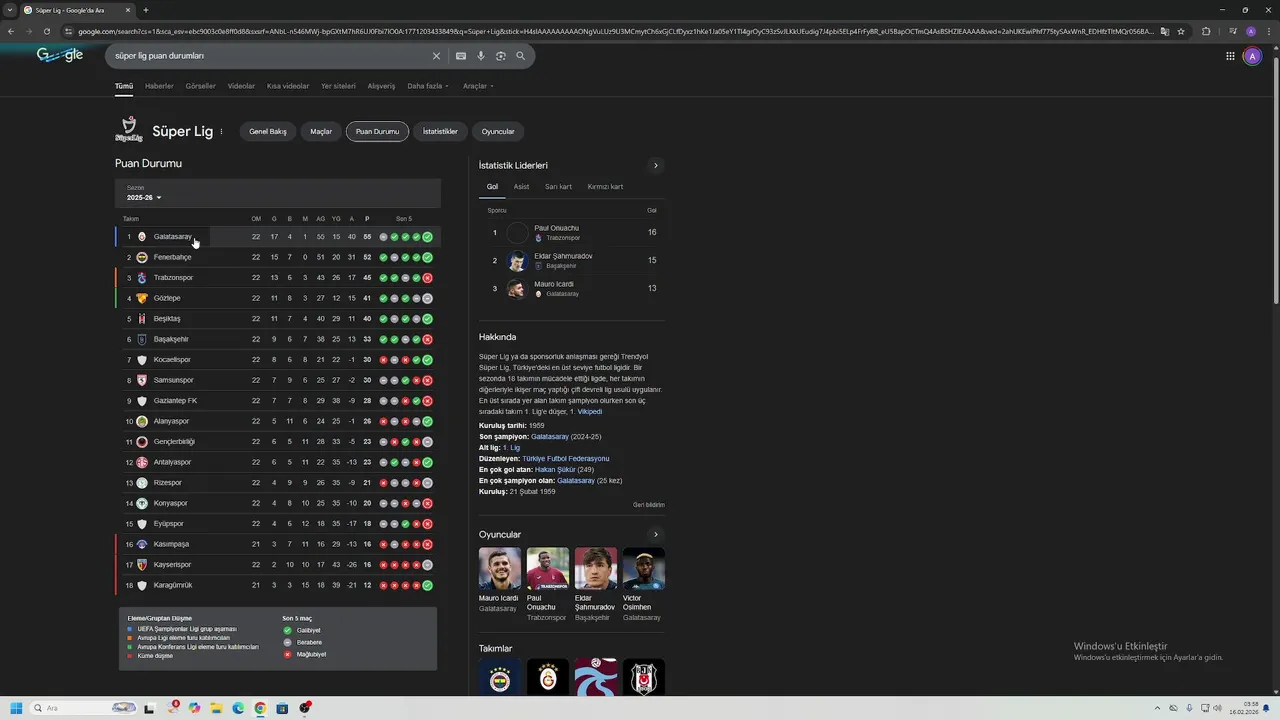Open the tab search dropdown in Chrome
1280x720 pixels.
[11, 10]
